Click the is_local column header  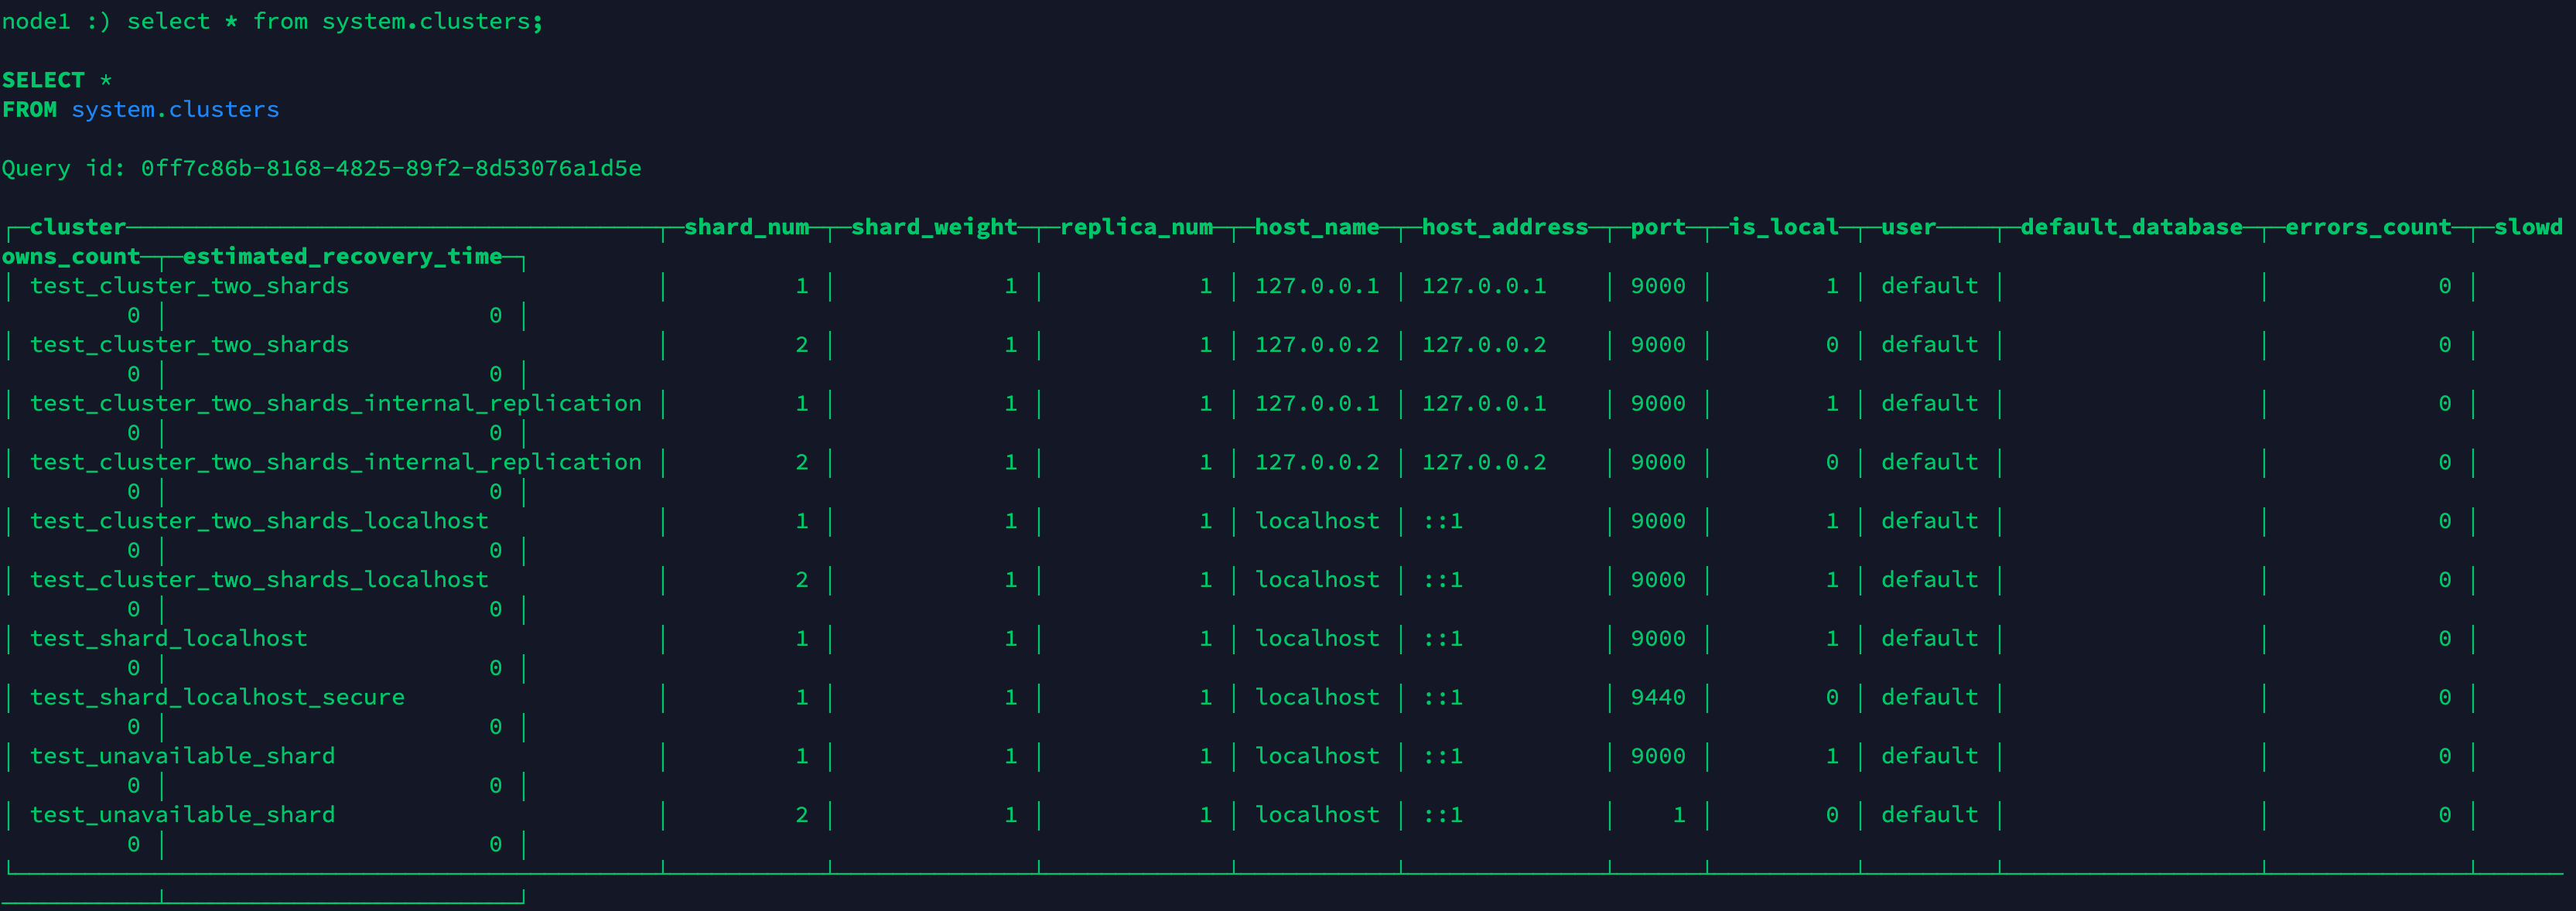click(1783, 227)
